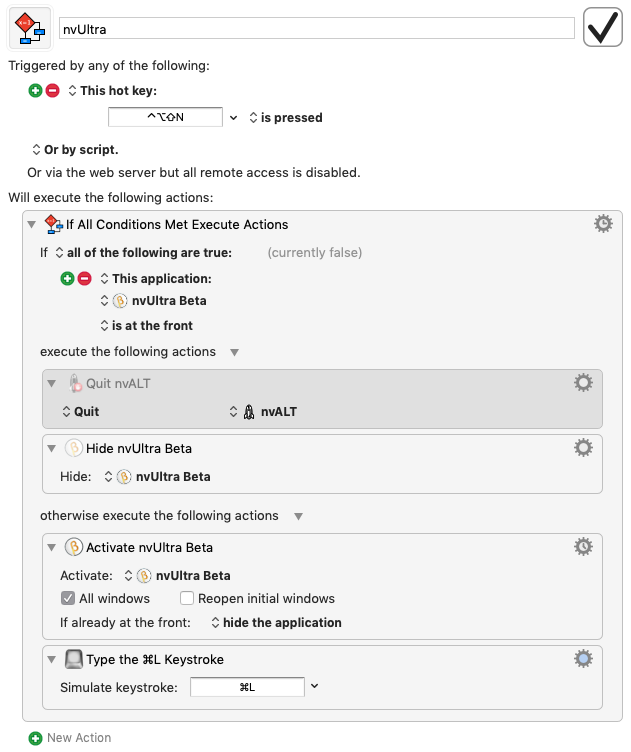Viewport: 631px width, 752px height.
Task: Collapse the Type the ⌘L Keystroke action
Action: [x=52, y=659]
